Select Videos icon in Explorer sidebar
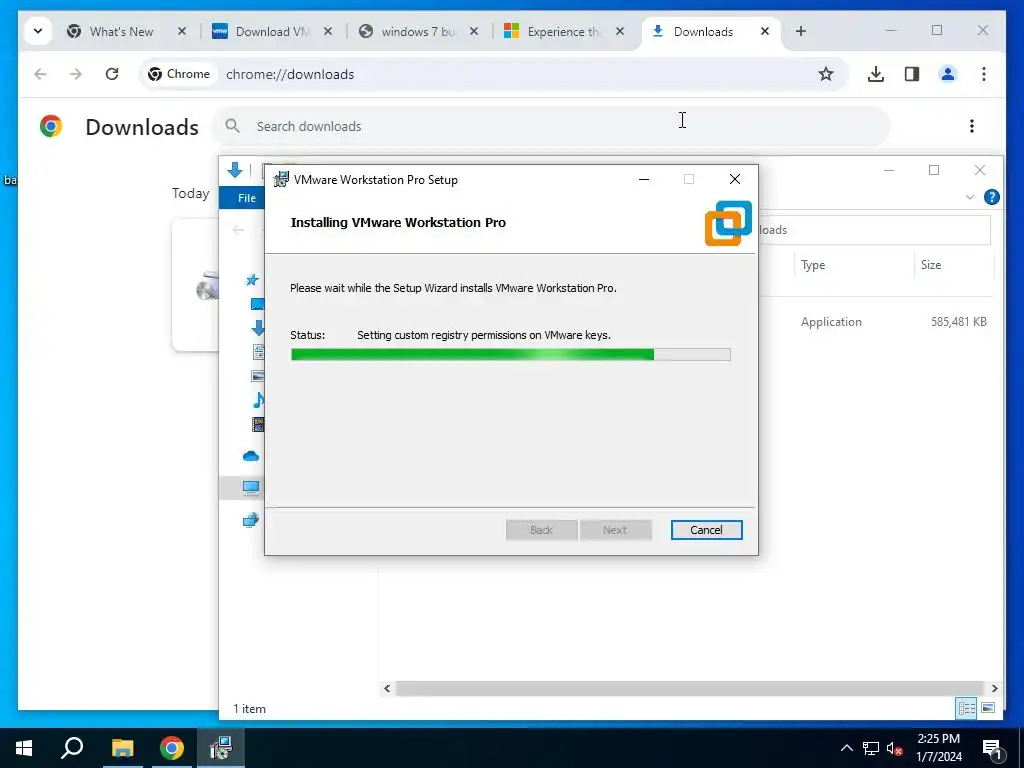1024x768 pixels. pos(258,424)
